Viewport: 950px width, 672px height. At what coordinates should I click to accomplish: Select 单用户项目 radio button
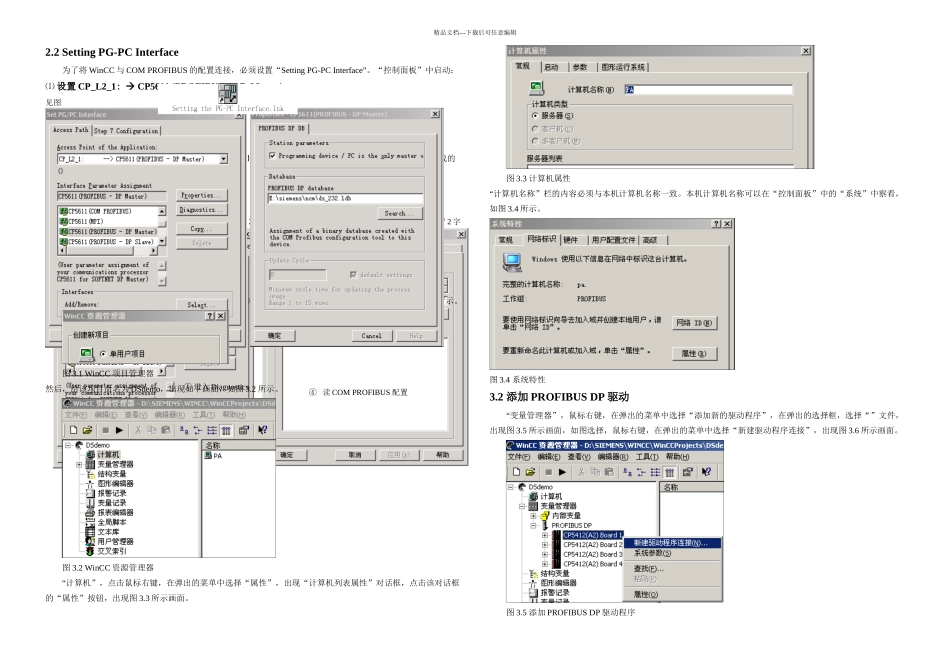coord(103,354)
